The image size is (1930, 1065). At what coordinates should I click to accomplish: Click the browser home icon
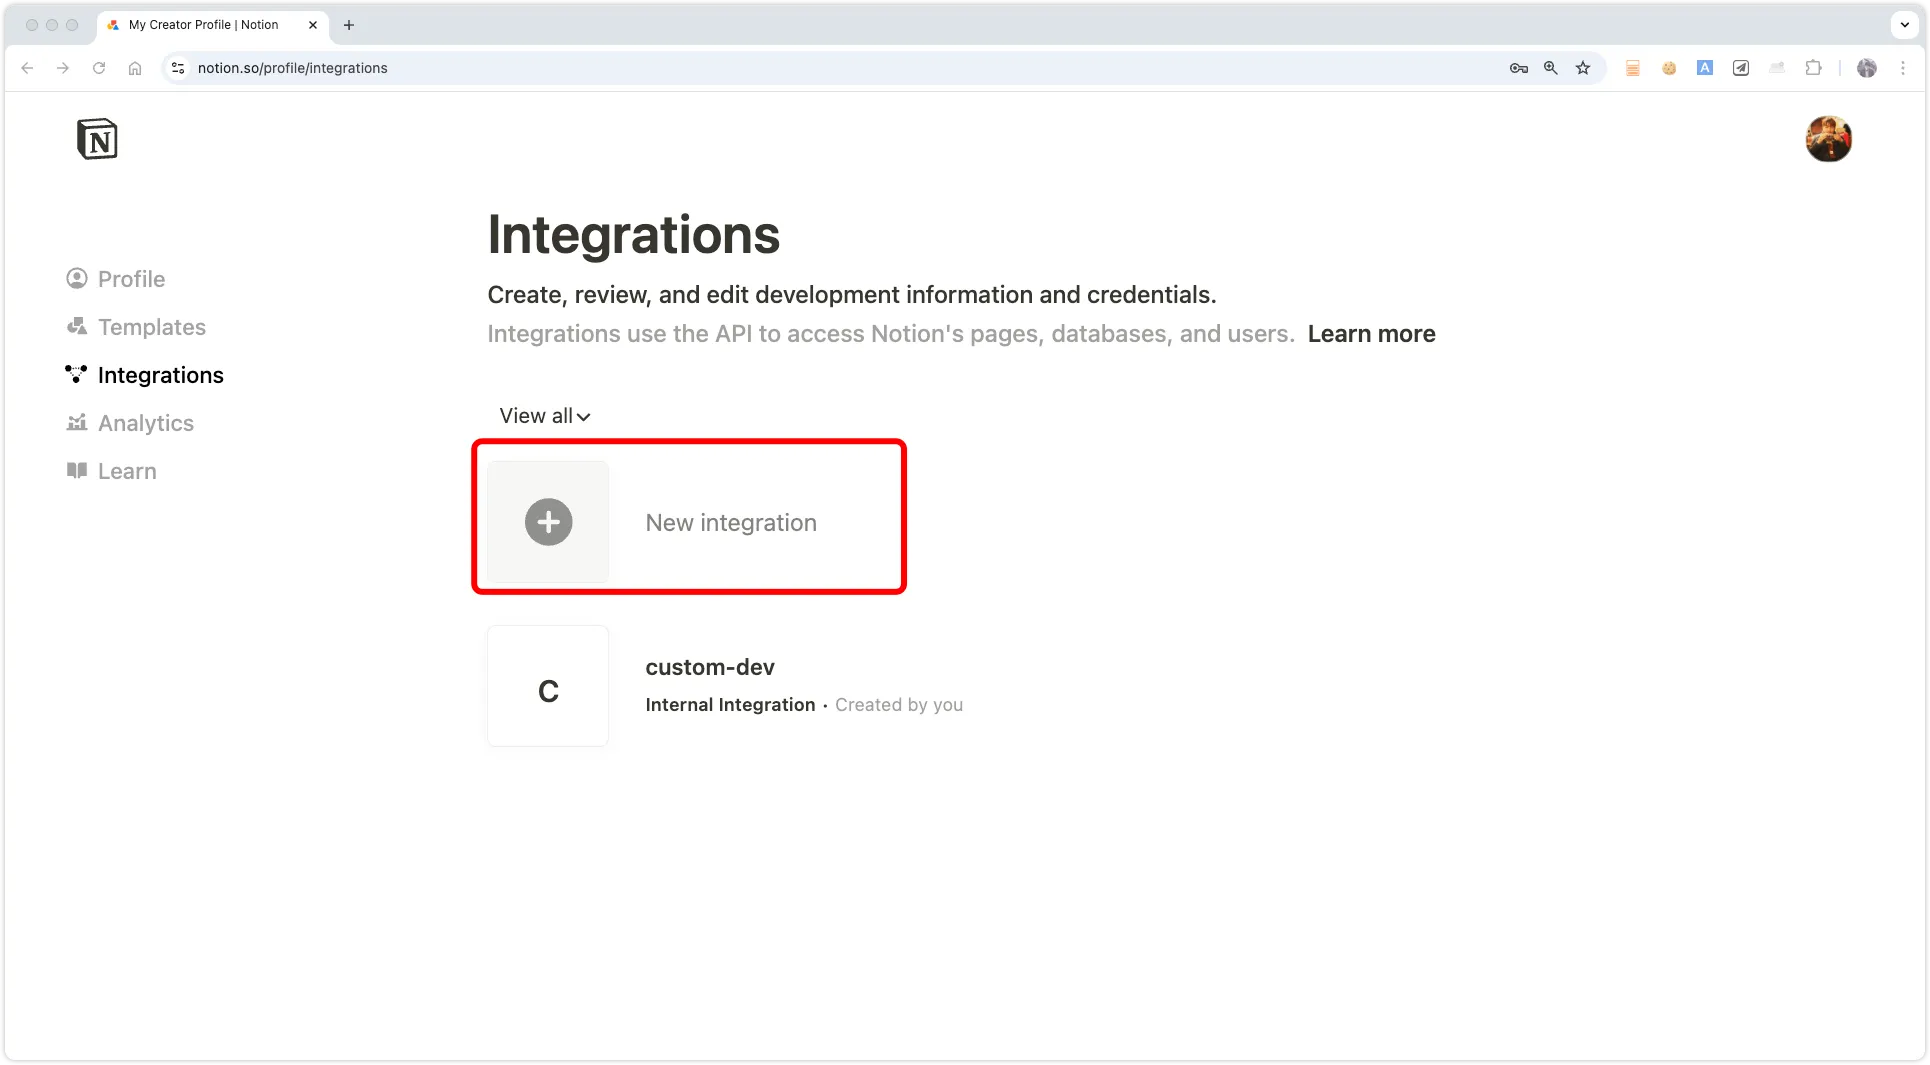tap(135, 68)
